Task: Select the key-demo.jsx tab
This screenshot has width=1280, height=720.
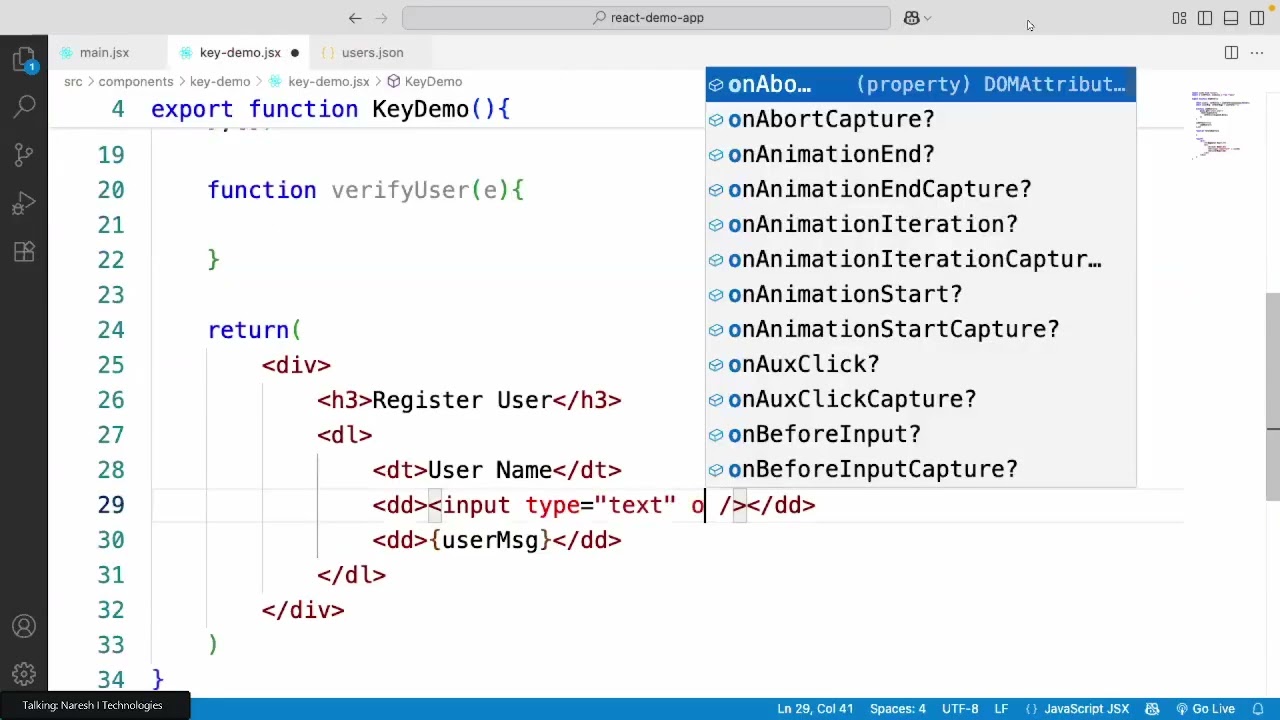Action: click(240, 53)
